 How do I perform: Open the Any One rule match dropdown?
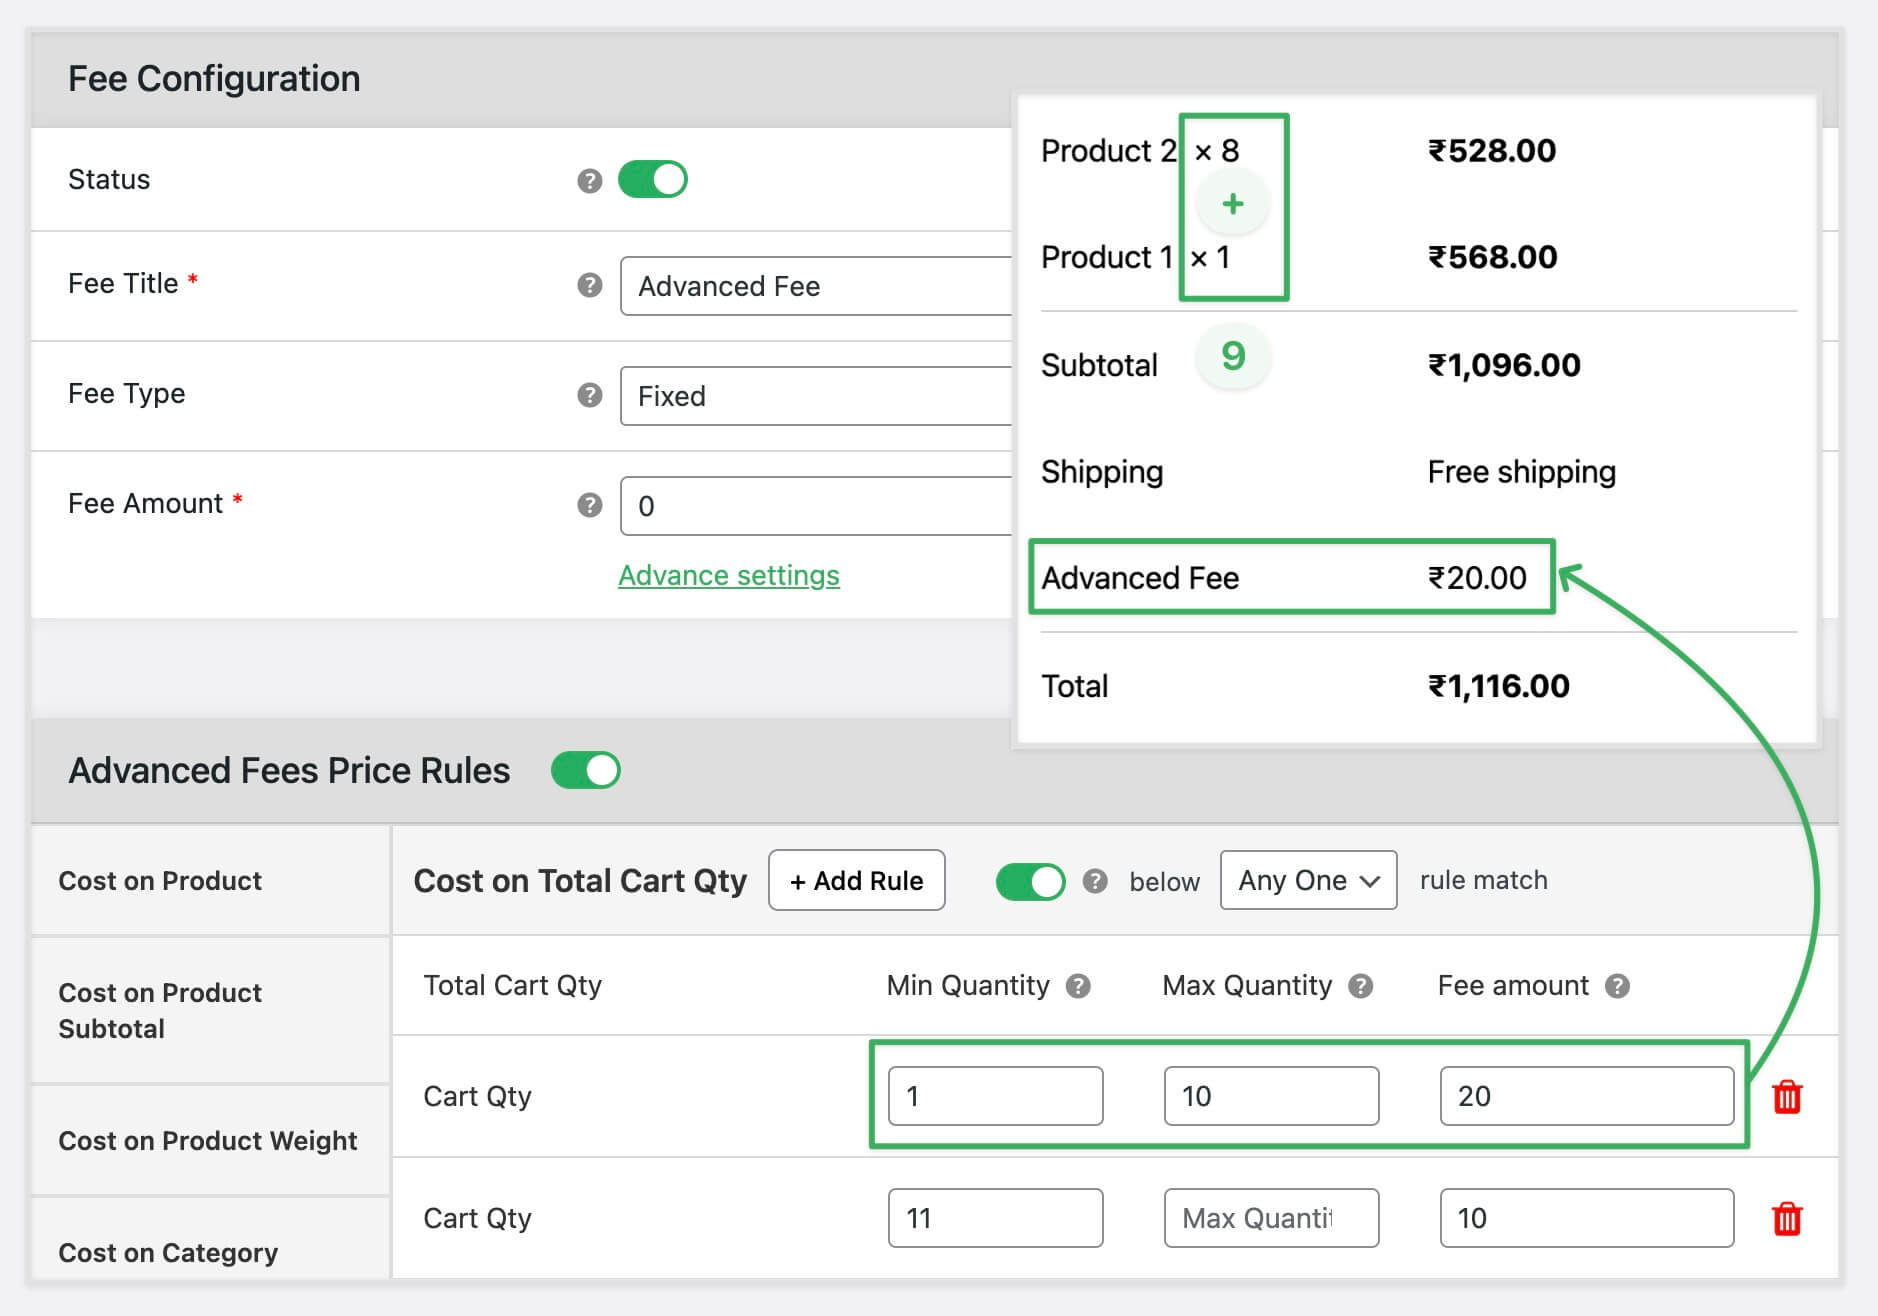(x=1307, y=880)
